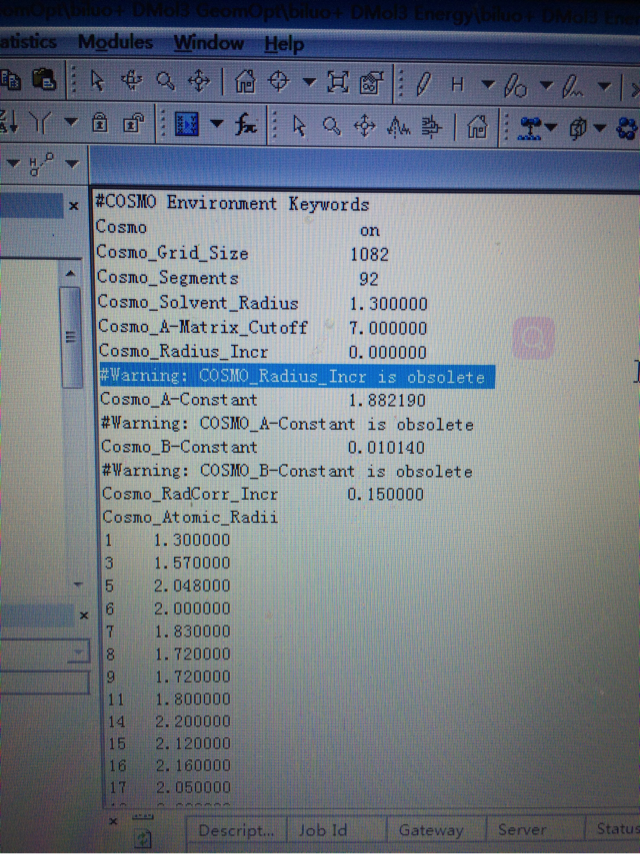
Task: Expand the sketch fragment dropdown arrow
Action: (604, 86)
